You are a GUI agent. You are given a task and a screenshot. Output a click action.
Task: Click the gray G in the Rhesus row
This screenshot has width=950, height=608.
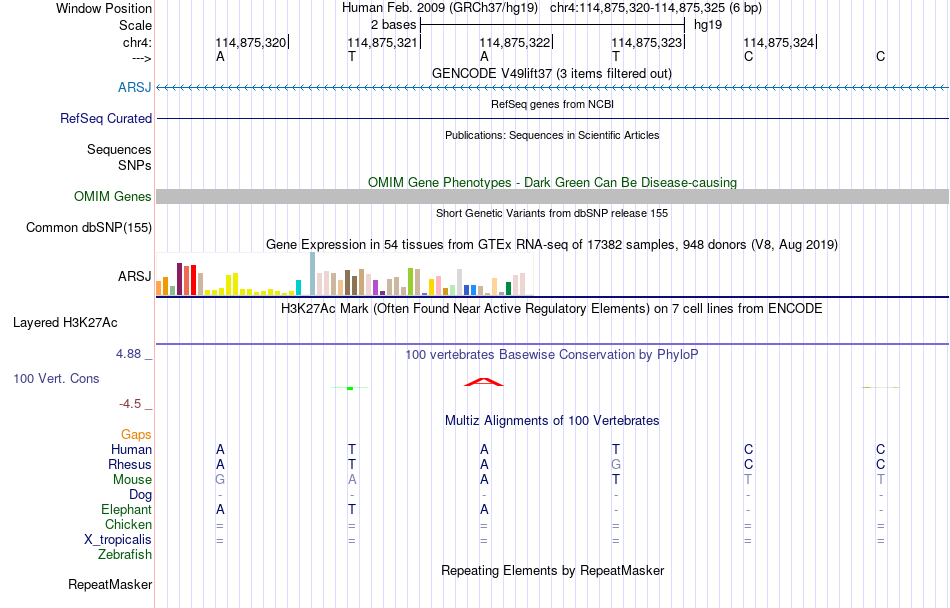[x=616, y=464]
